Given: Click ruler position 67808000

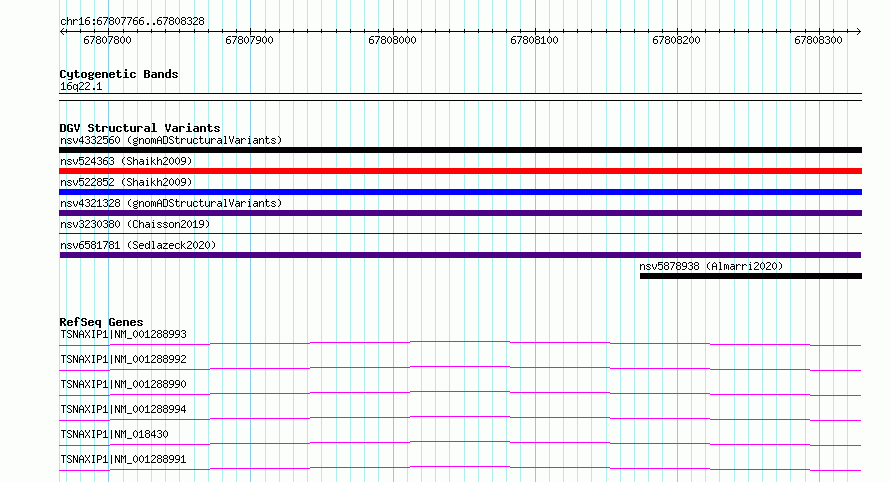Looking at the screenshot, I should 392,40.
